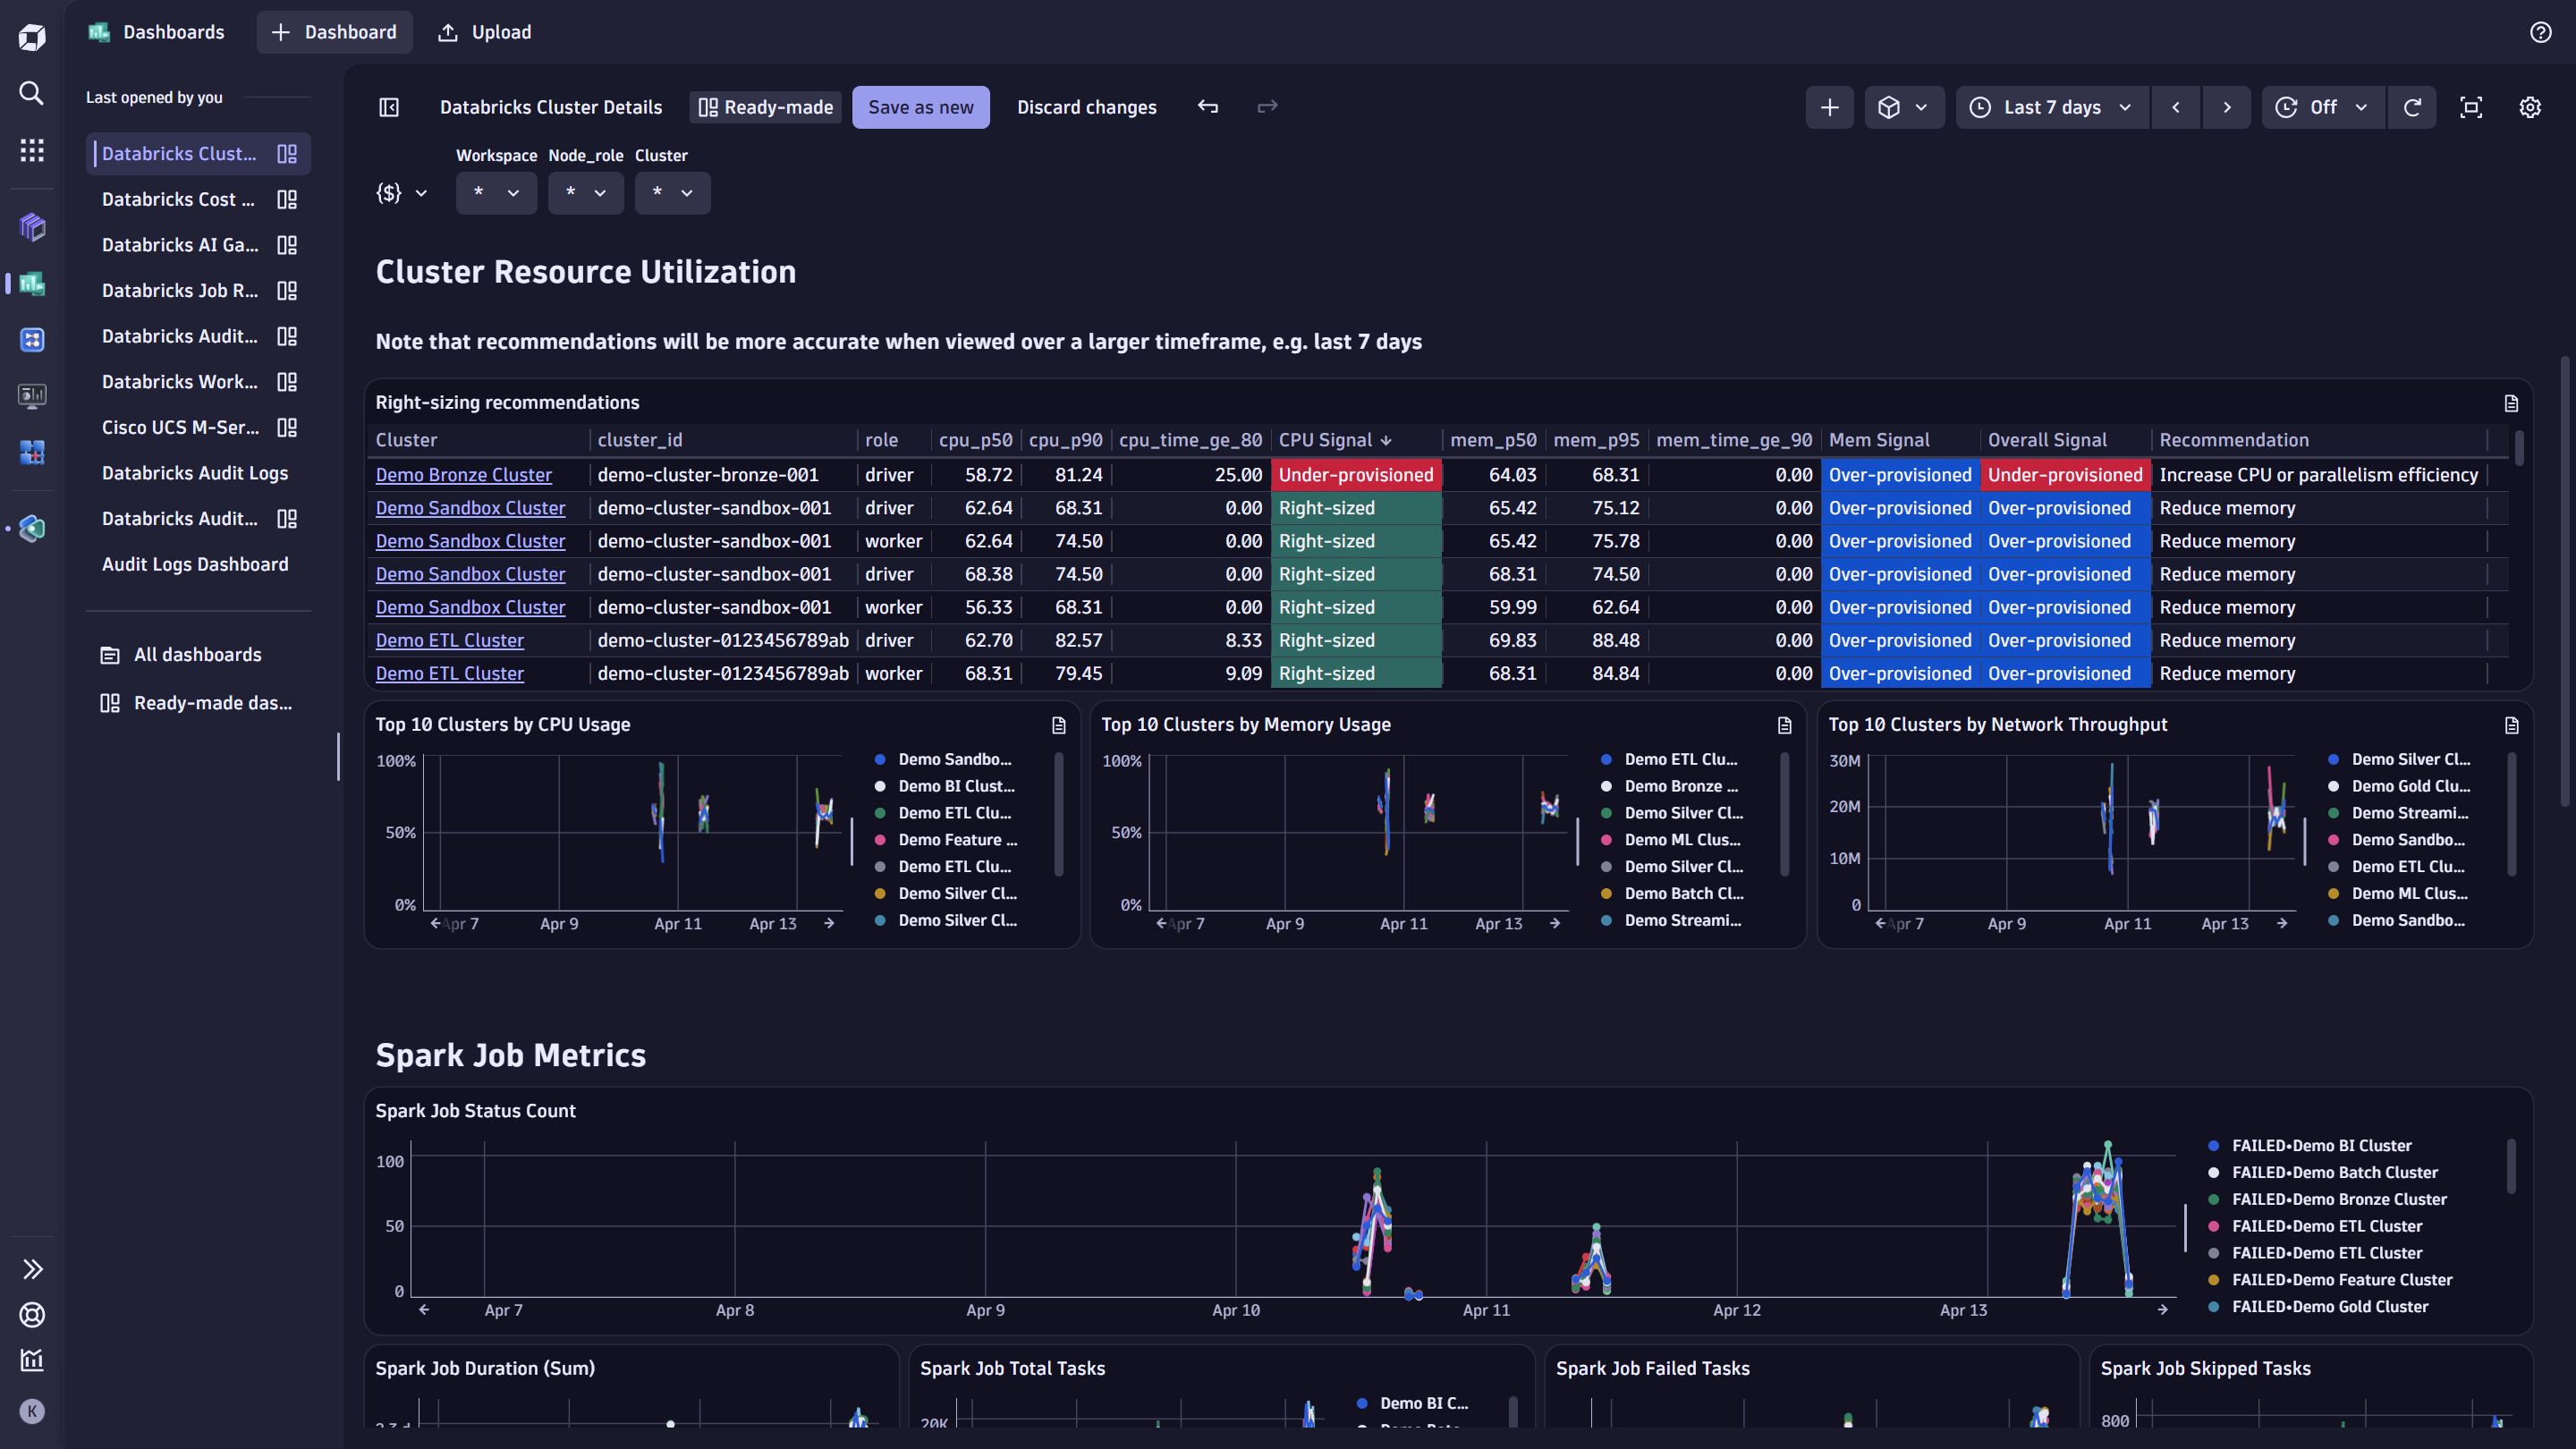Enter fullscreen mode using the frame icon

(x=2471, y=107)
